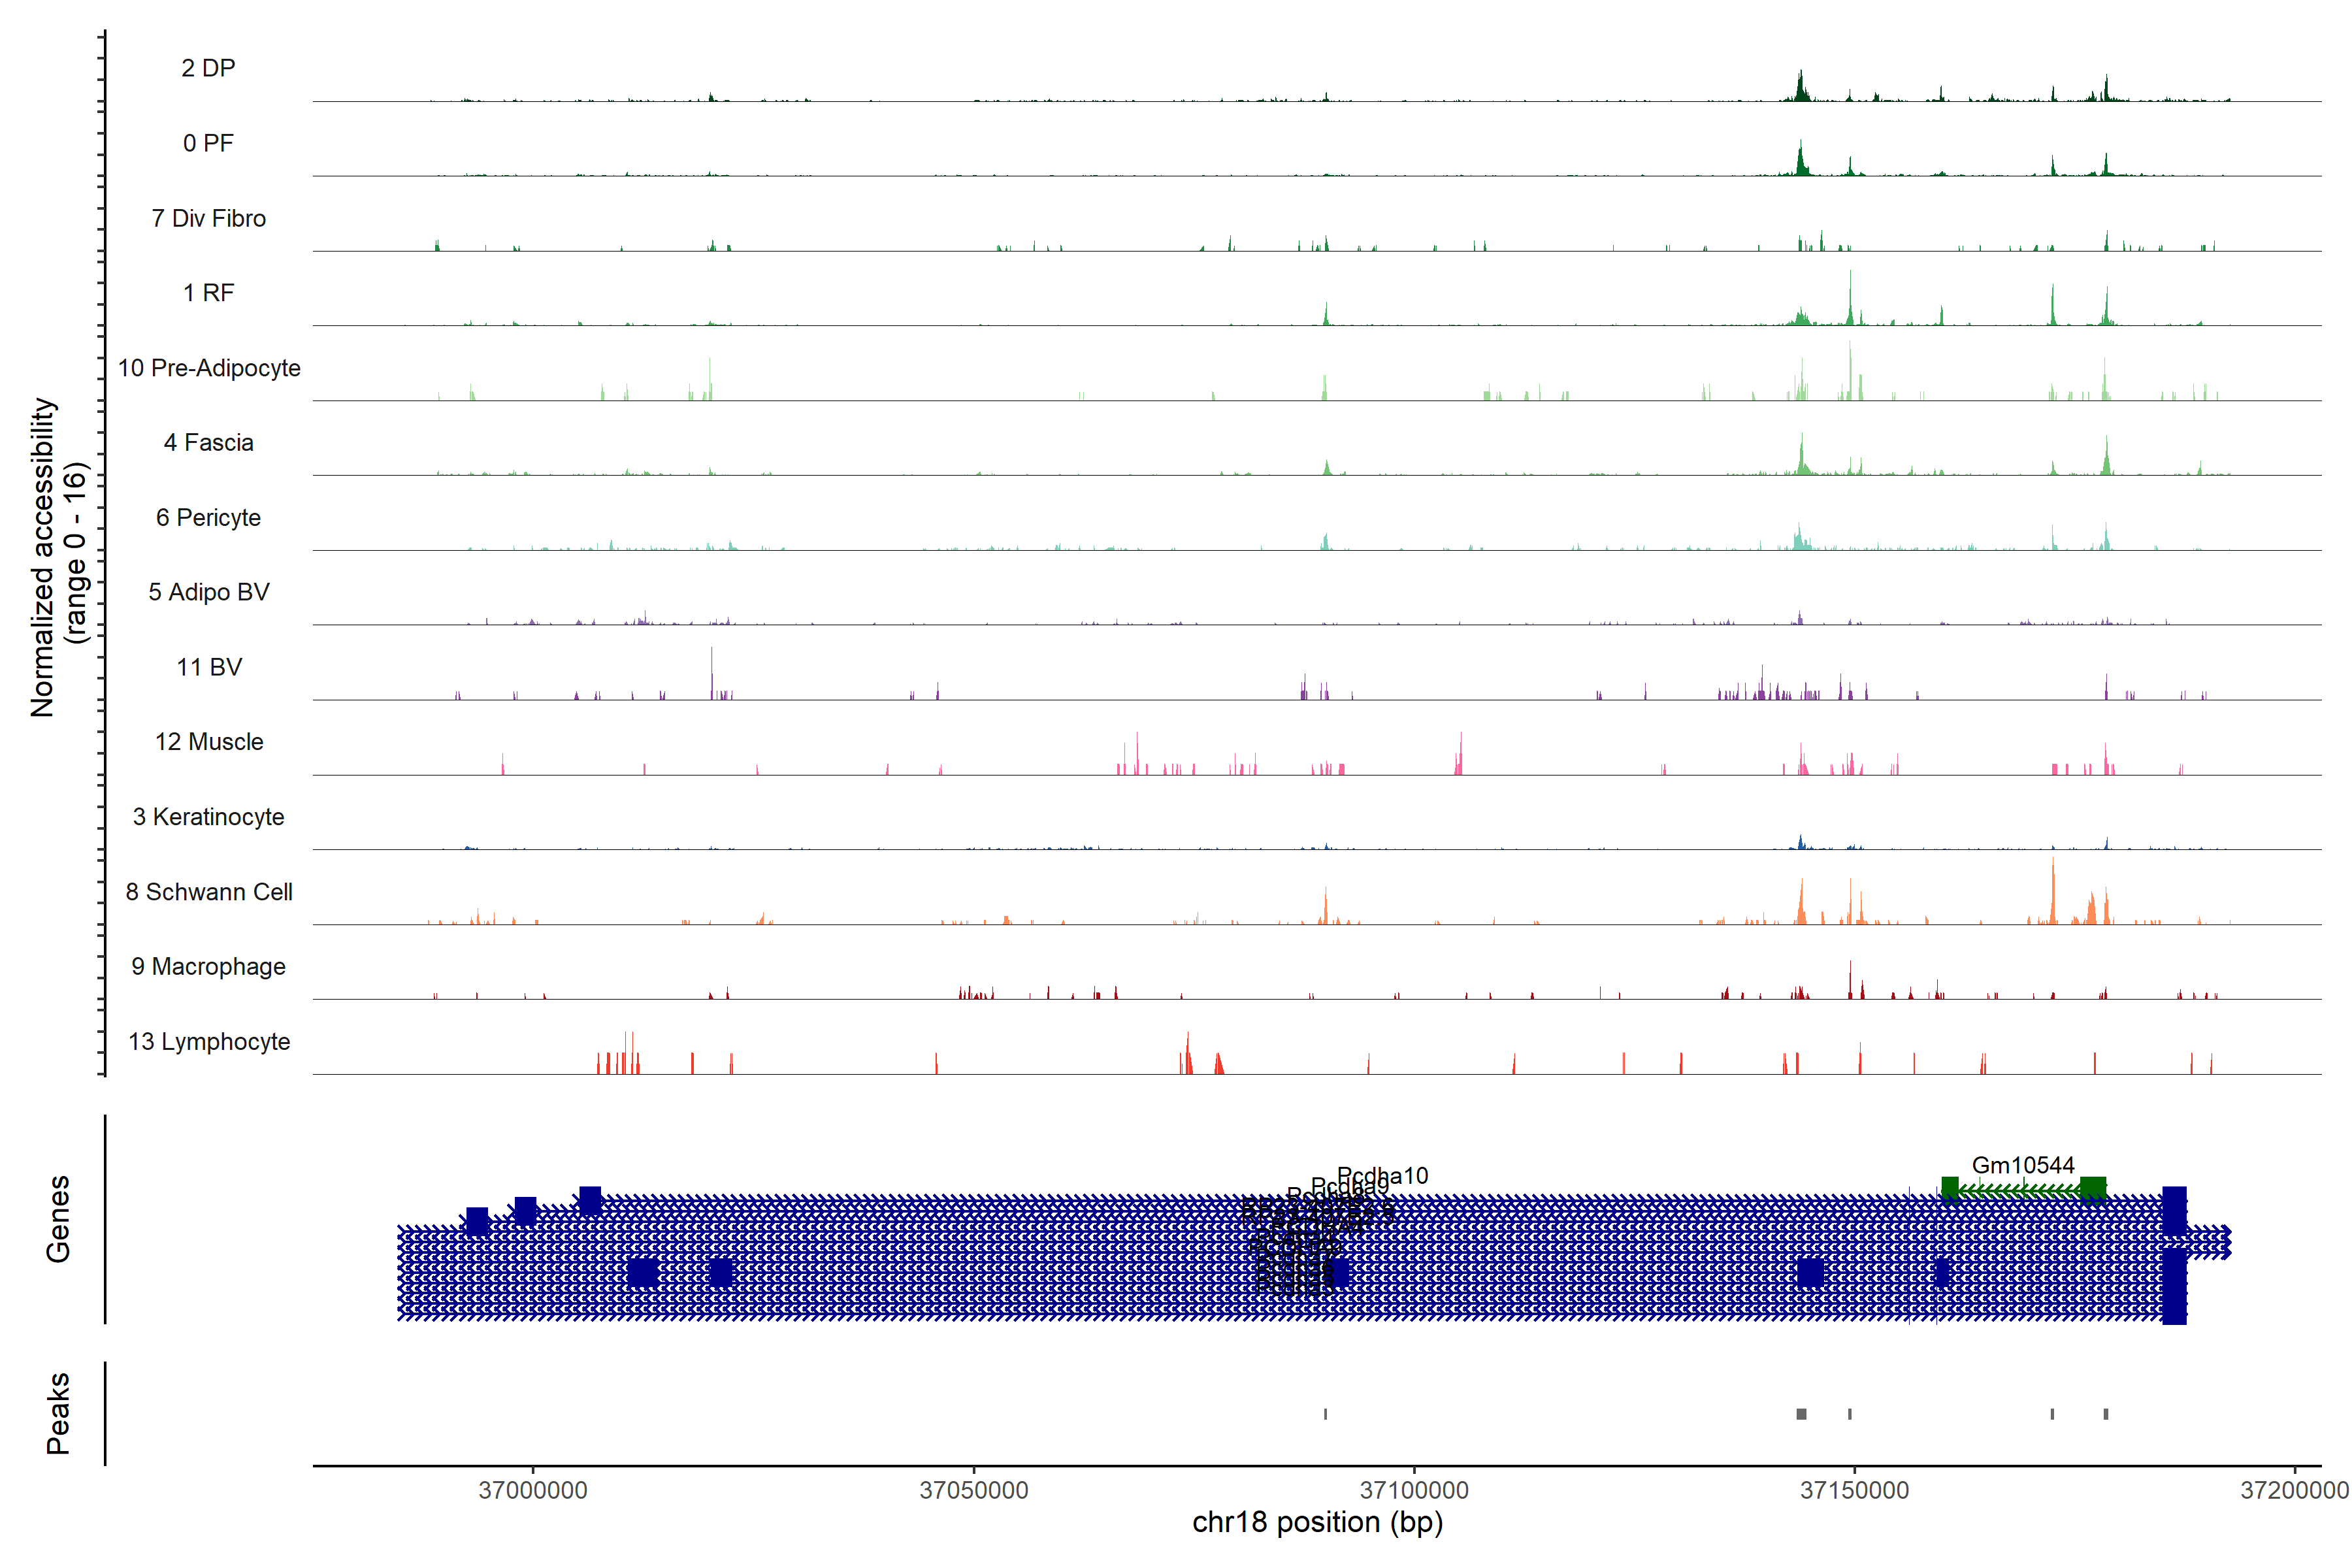Image resolution: width=2352 pixels, height=1568 pixels.
Task: Click the 10 Pre-Adipocyte track label
Action: click(x=209, y=368)
